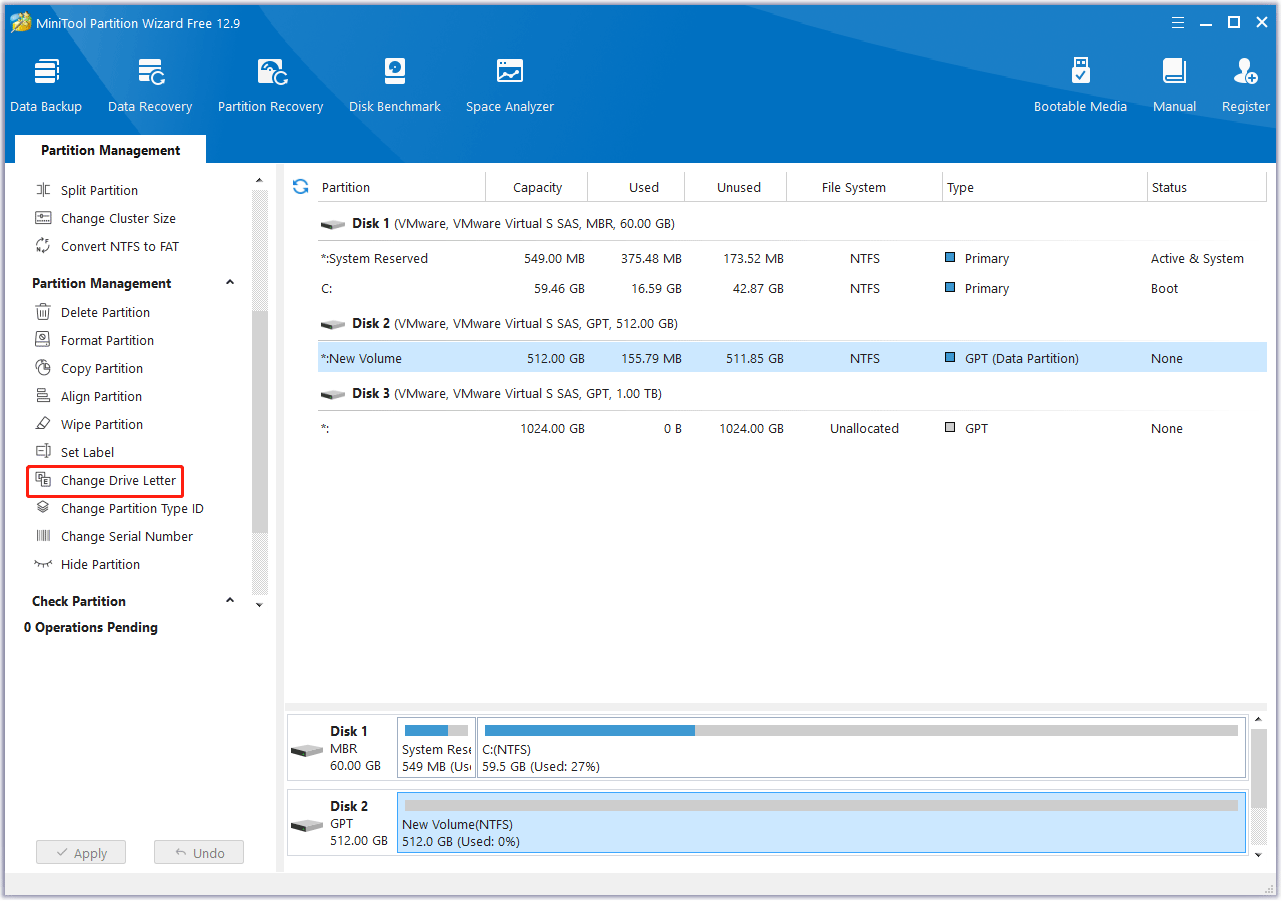This screenshot has height=901, width=1282.
Task: Click the gray swatch of unallocated GPT row
Action: point(950,428)
